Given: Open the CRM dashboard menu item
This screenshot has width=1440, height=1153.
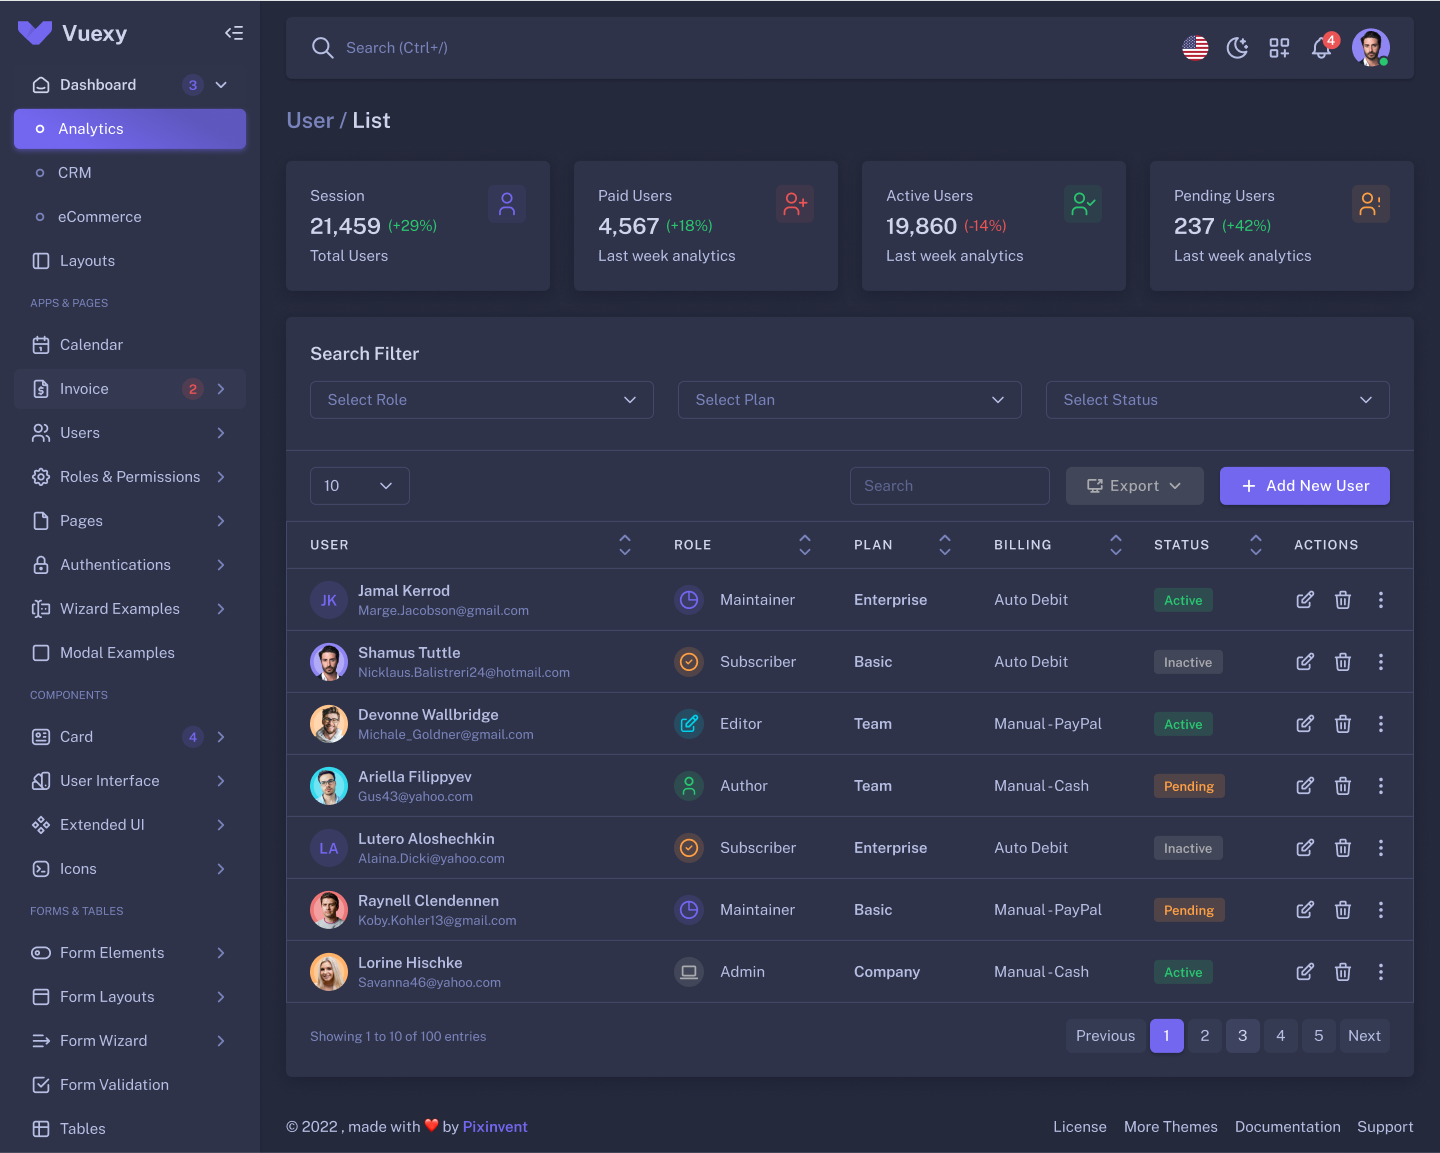Looking at the screenshot, I should tap(75, 172).
